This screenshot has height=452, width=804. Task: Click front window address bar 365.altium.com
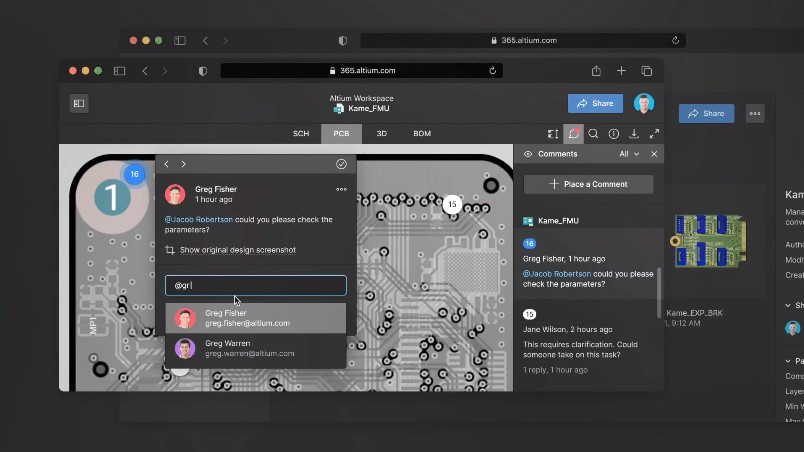pyautogui.click(x=361, y=71)
